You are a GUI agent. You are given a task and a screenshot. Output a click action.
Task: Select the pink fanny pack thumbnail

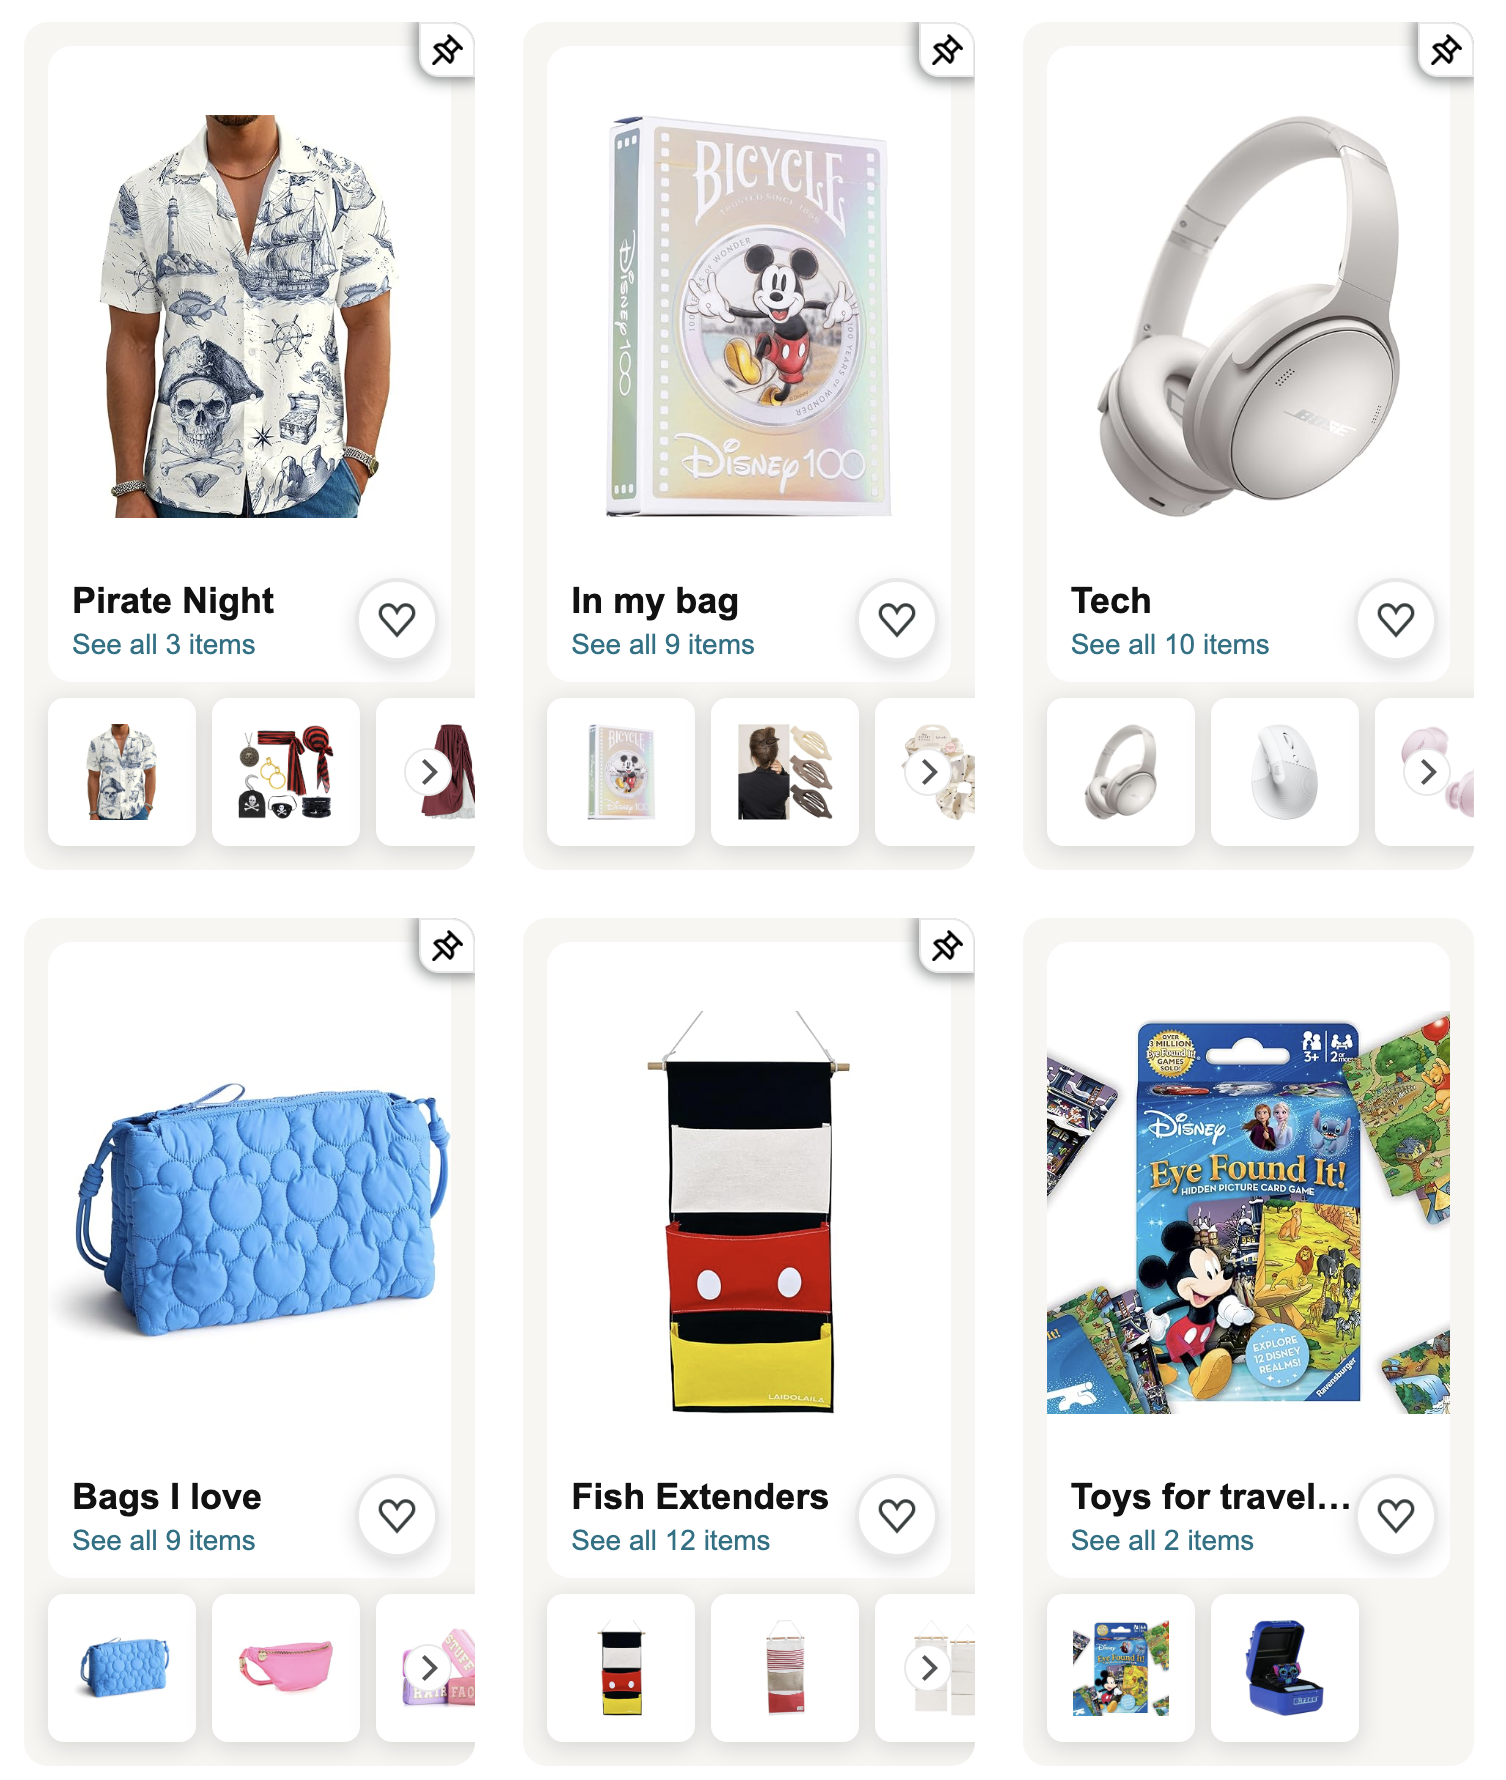pos(286,1668)
